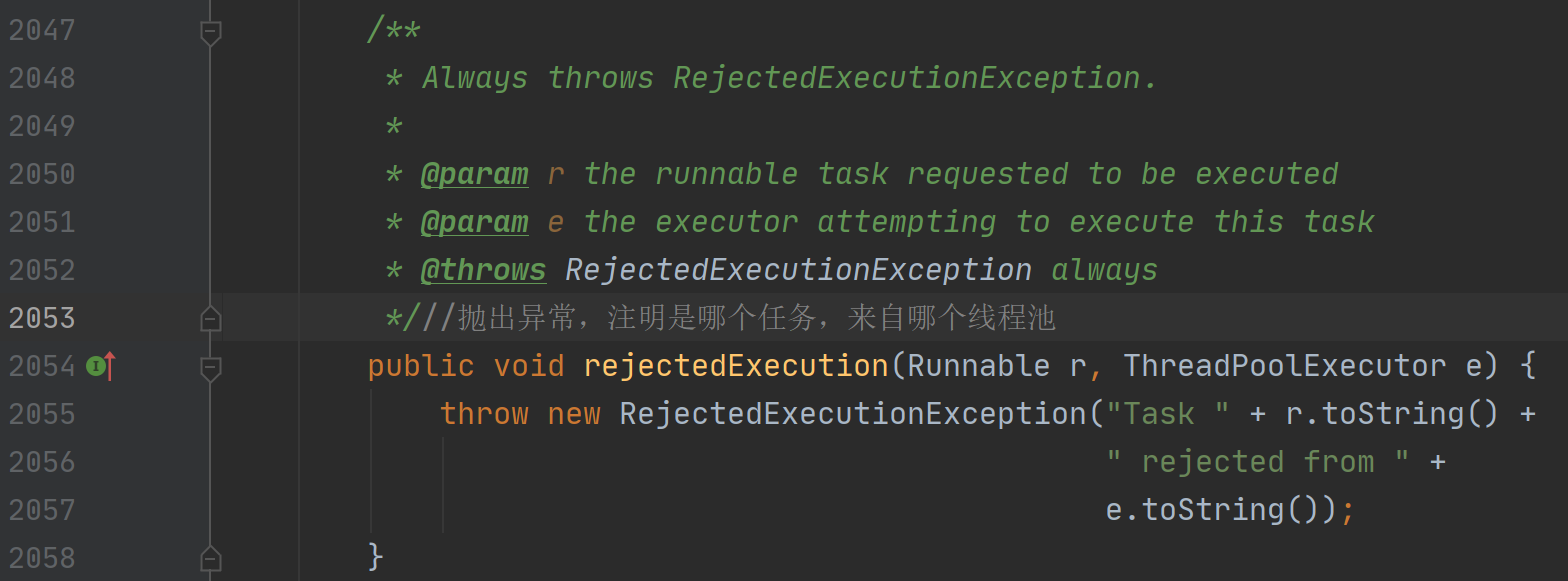Collapse the rejectedExecution method body fold marker
1568x581 pixels.
click(210, 368)
